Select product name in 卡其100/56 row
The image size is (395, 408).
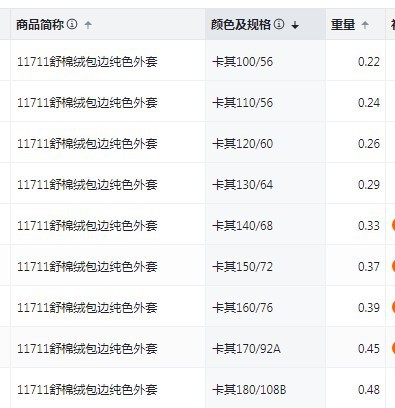tap(87, 62)
